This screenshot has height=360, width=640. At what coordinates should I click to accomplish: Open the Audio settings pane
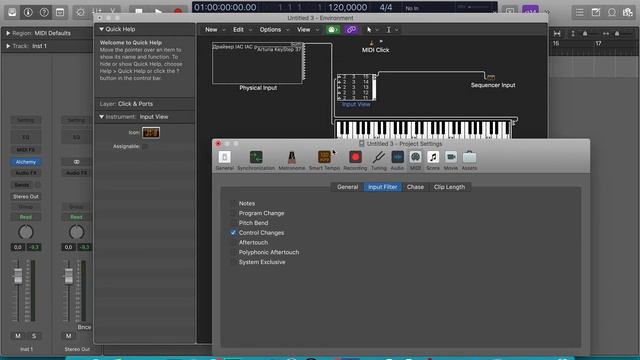[x=397, y=160]
